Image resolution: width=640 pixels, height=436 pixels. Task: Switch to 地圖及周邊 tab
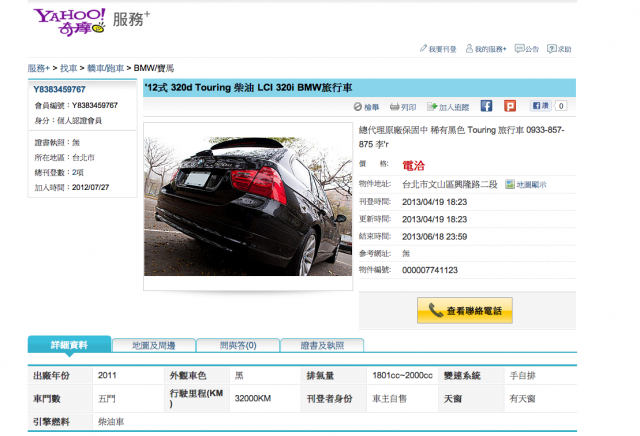point(153,345)
